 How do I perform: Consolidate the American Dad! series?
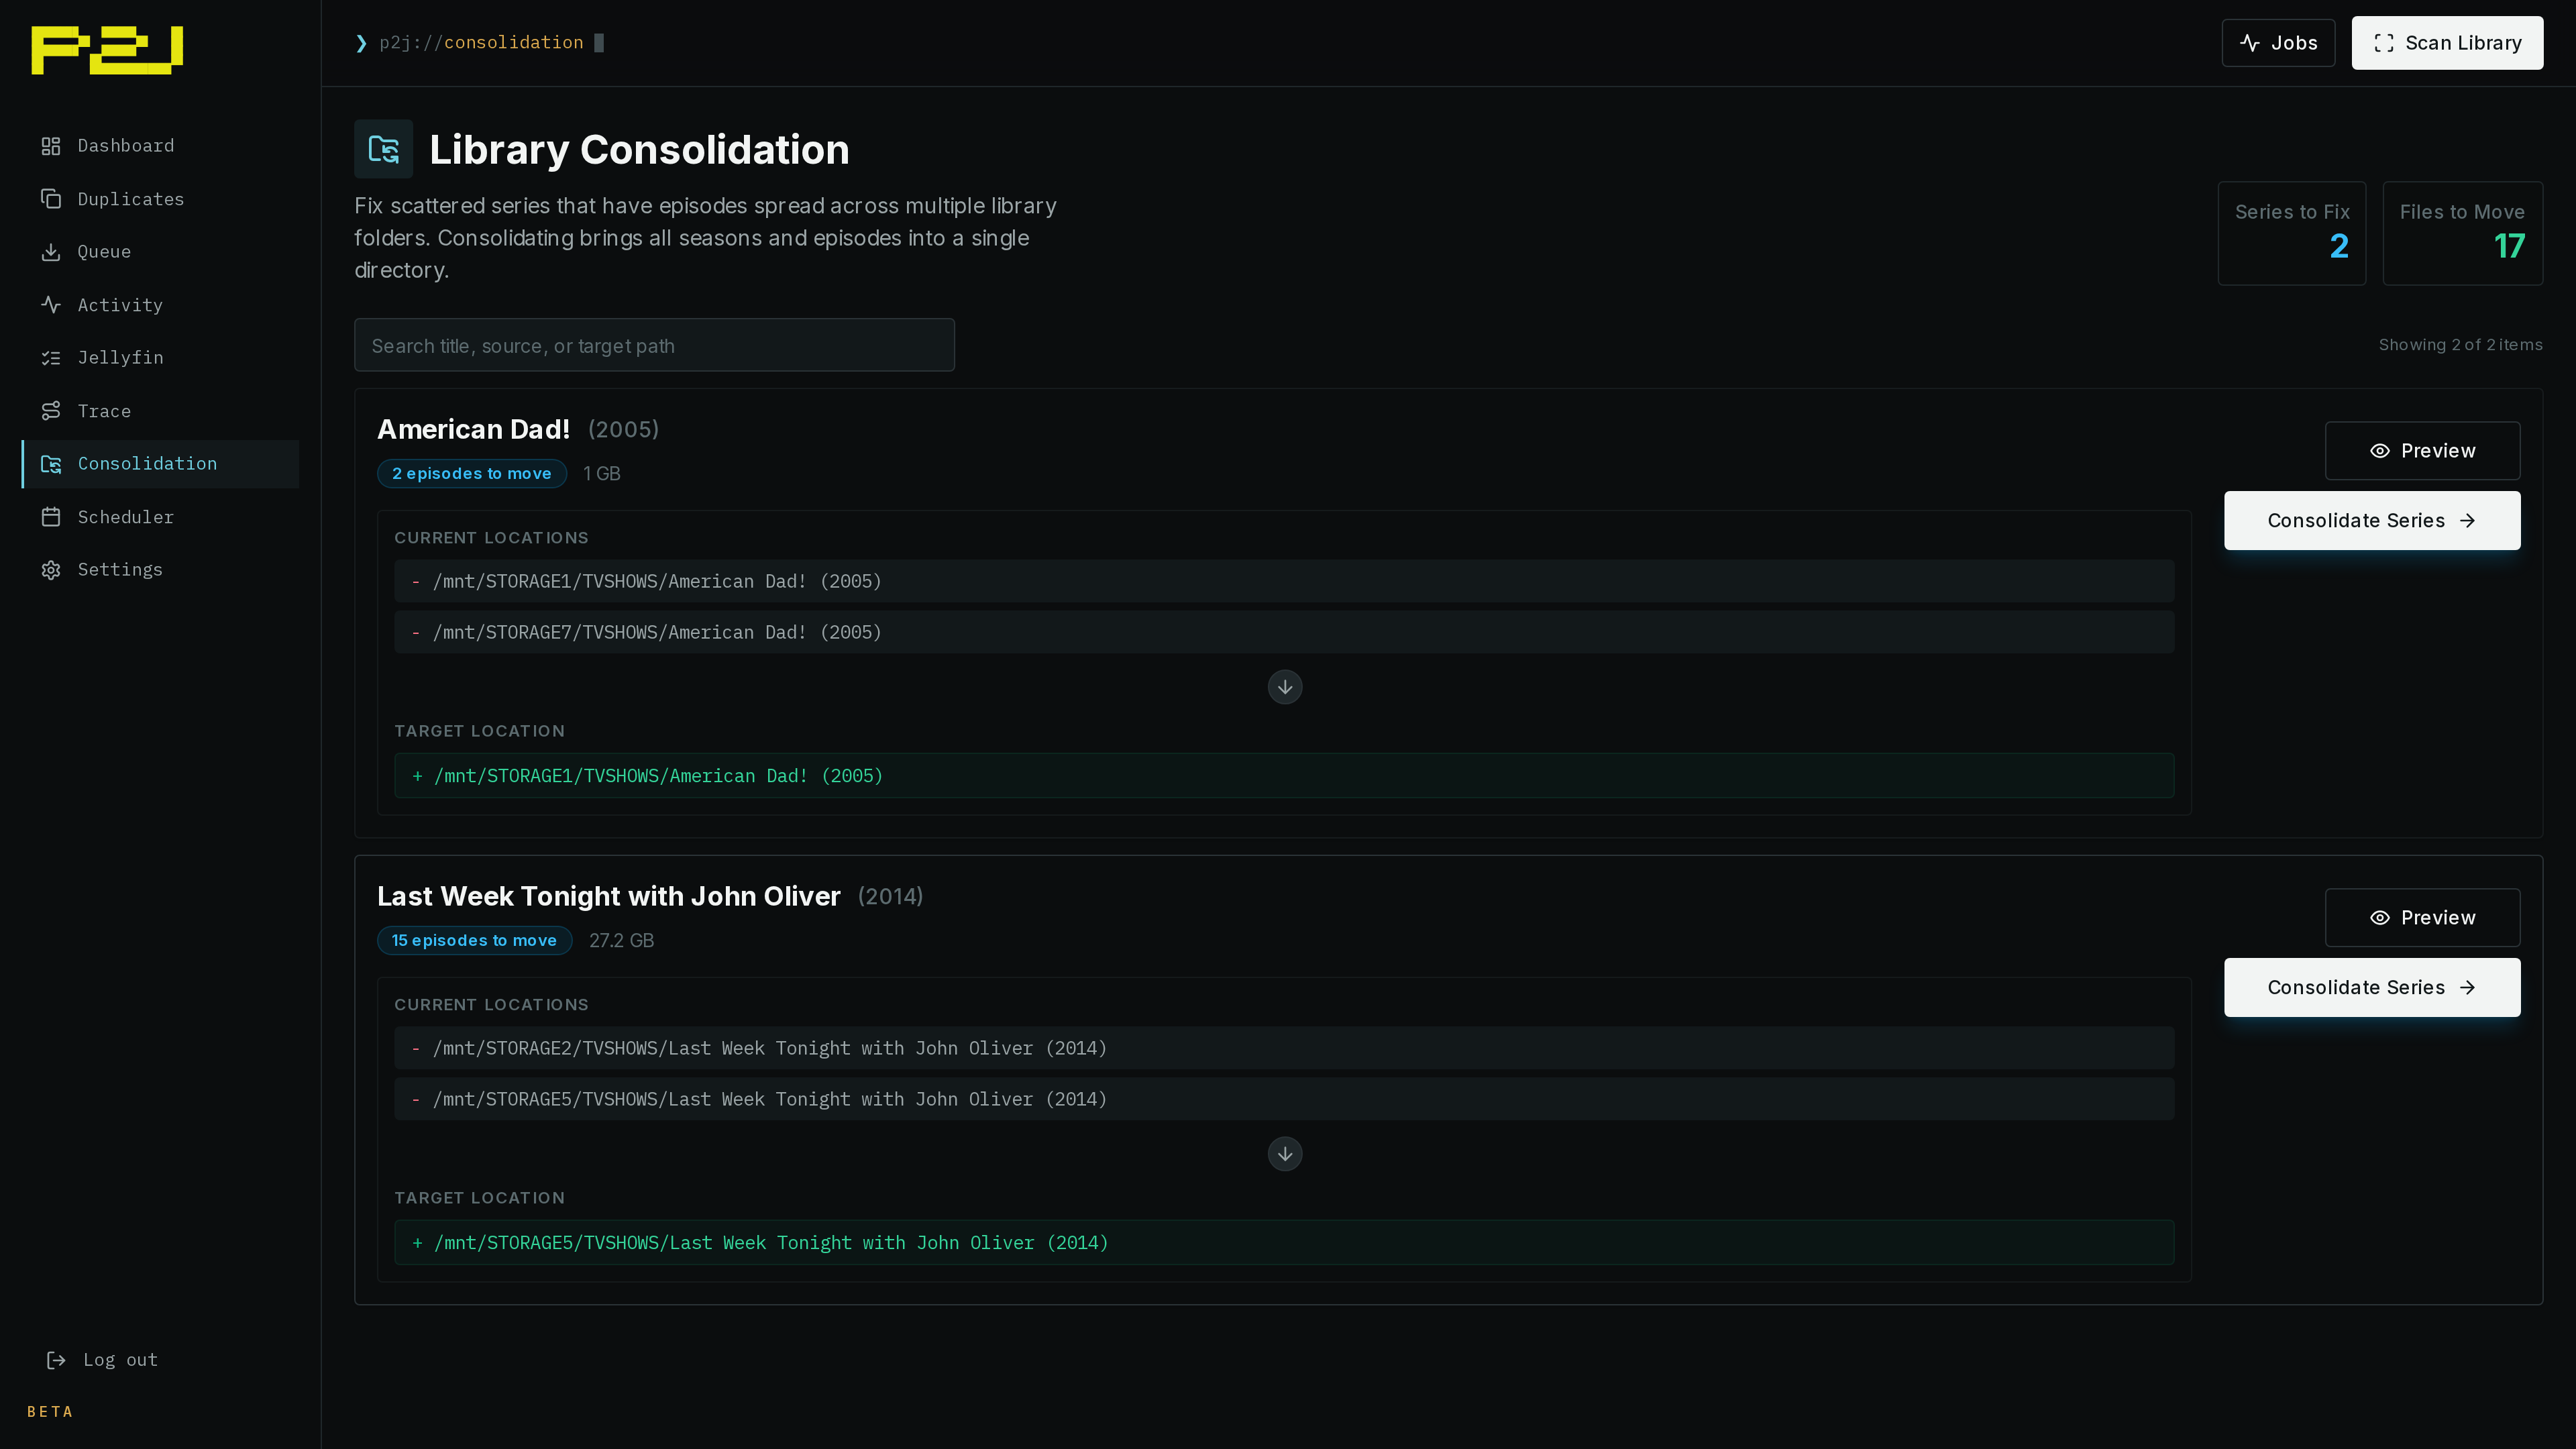click(x=2372, y=521)
